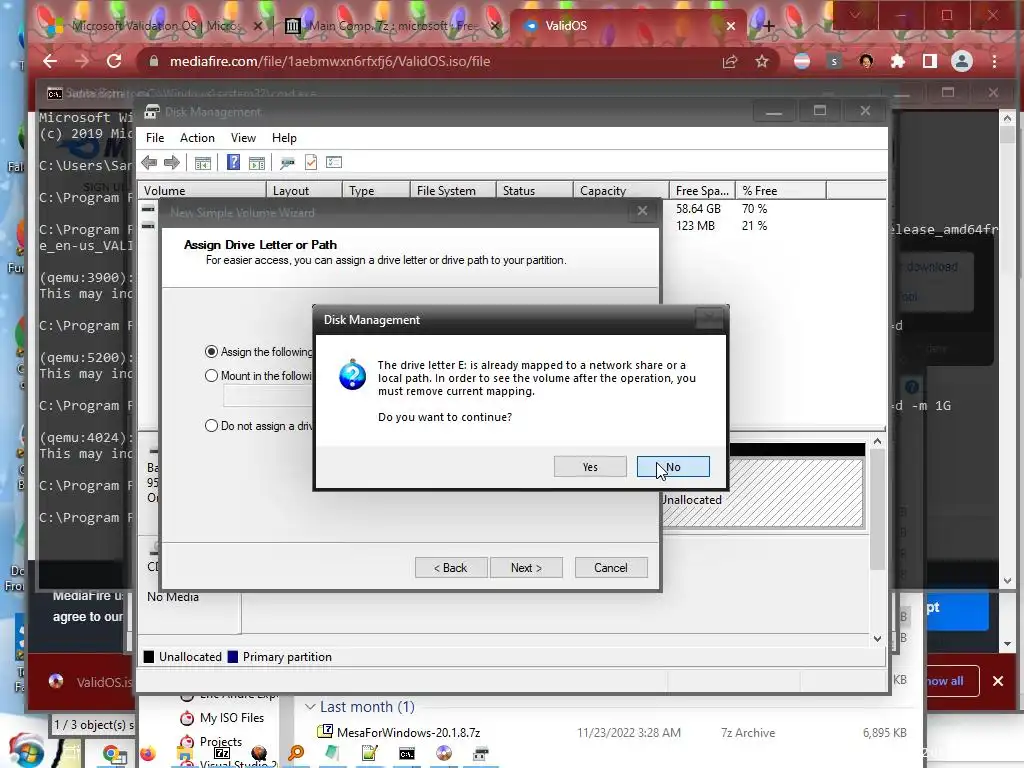Collapse the Last month (1) group

click(311, 707)
